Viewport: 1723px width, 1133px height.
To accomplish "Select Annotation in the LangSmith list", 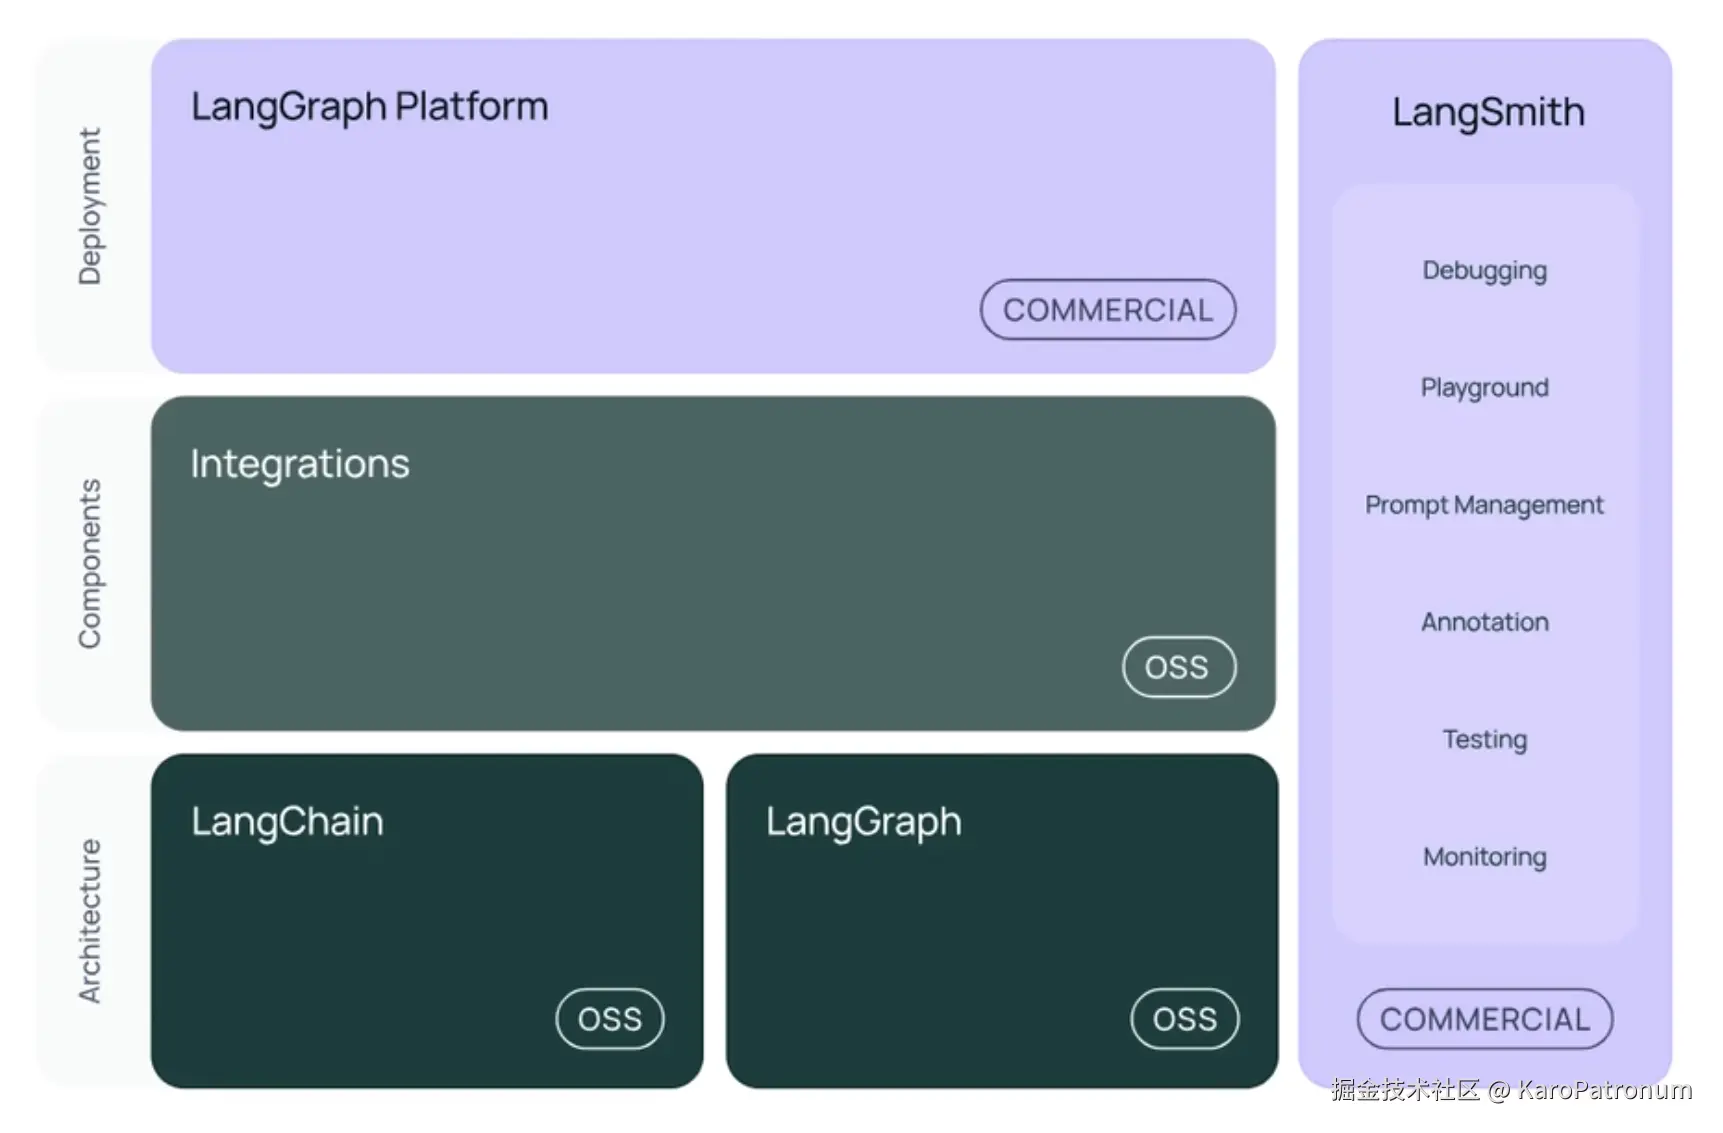I will [1484, 622].
